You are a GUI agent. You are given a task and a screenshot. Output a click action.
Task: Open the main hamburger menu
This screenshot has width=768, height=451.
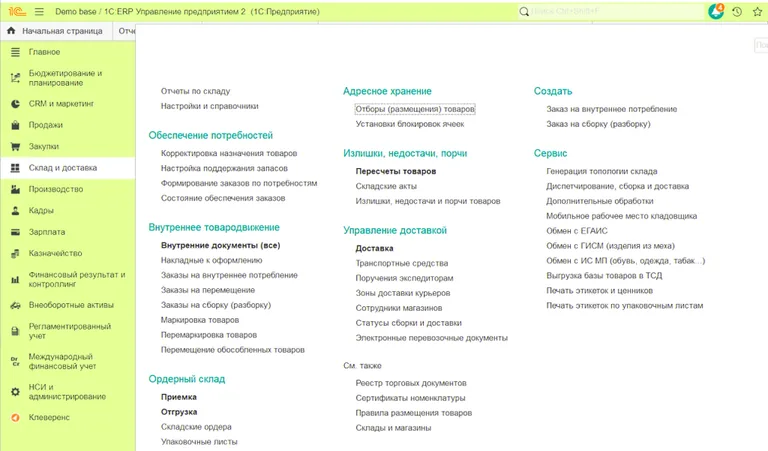[39, 11]
